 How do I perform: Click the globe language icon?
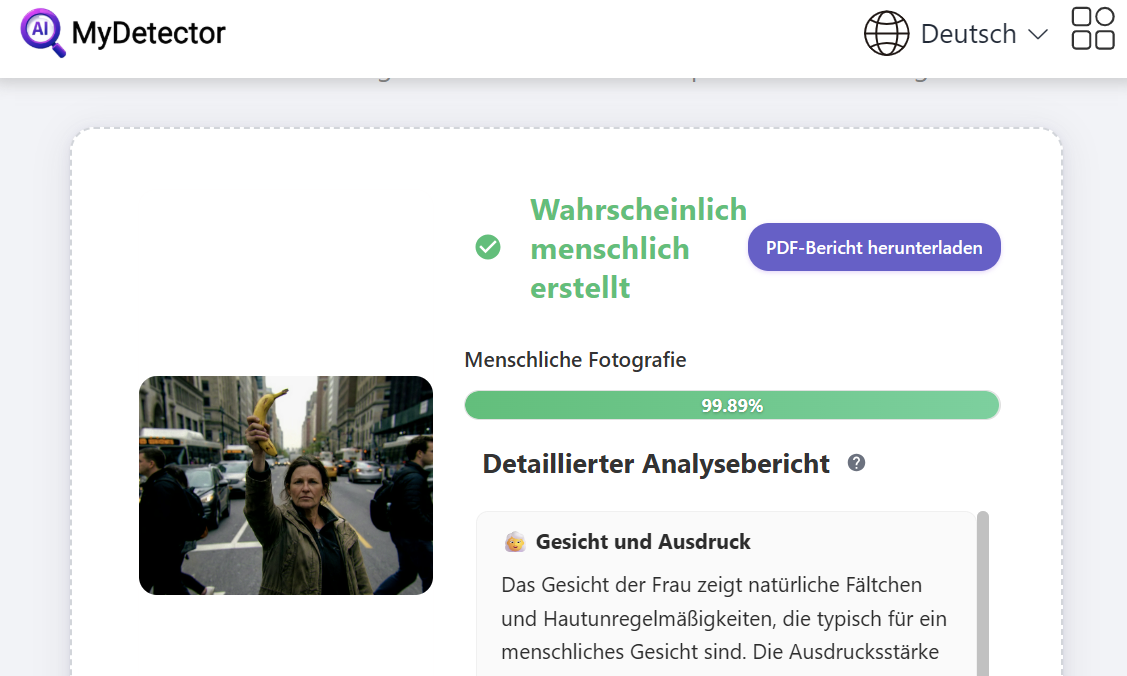tap(886, 34)
